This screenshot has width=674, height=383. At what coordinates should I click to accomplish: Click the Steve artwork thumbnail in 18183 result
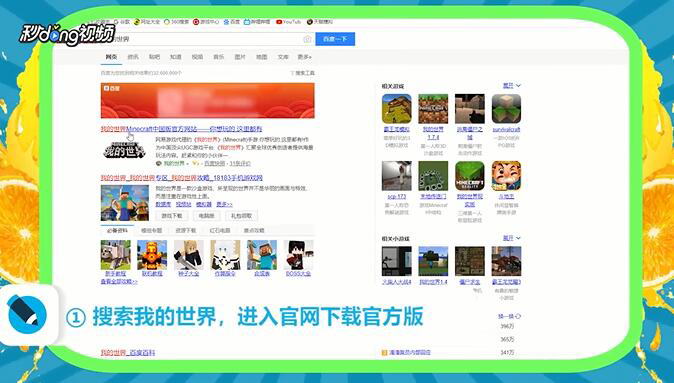[x=125, y=203]
